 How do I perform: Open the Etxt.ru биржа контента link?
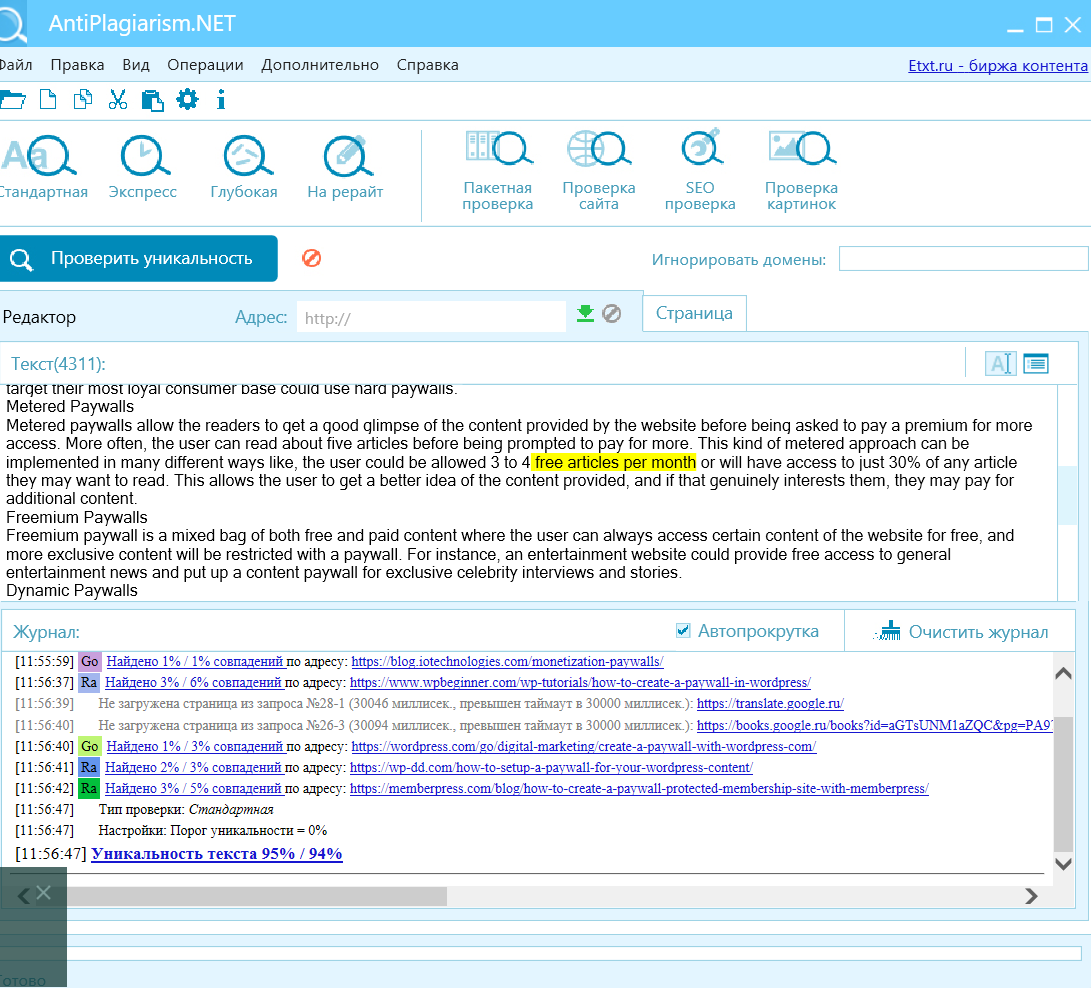[998, 65]
